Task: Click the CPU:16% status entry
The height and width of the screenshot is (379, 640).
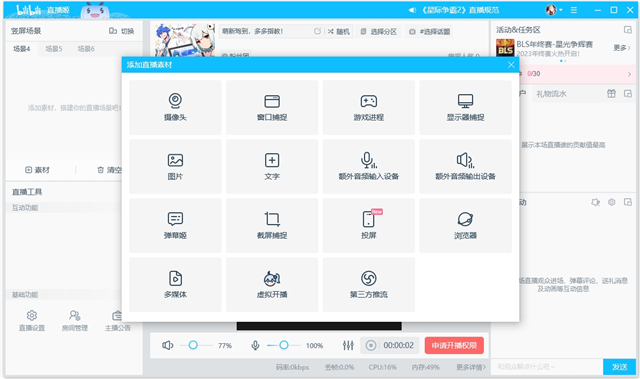Action: click(382, 367)
